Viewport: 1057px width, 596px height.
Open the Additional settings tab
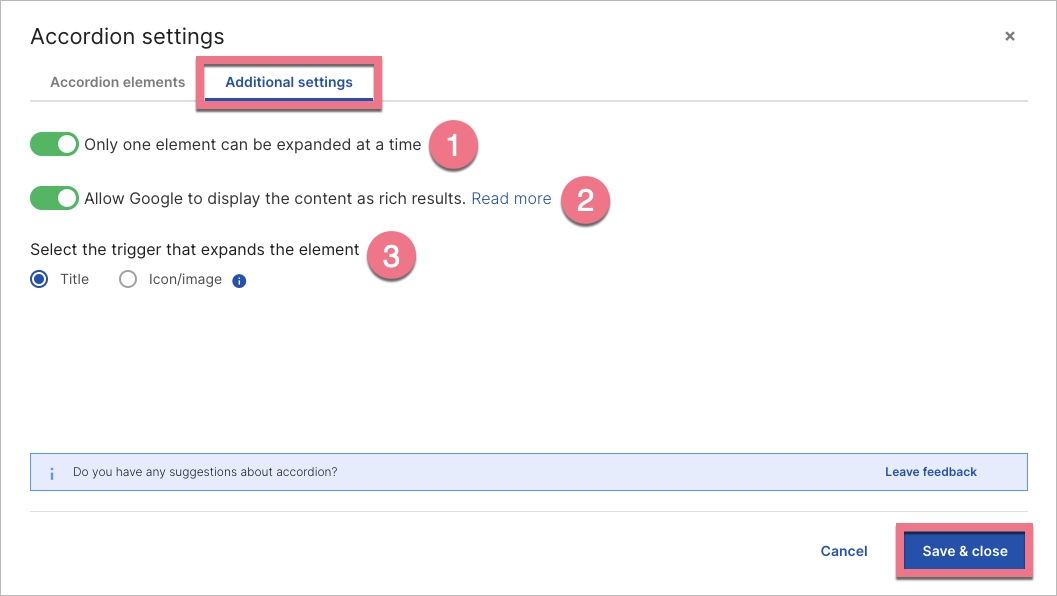289,82
